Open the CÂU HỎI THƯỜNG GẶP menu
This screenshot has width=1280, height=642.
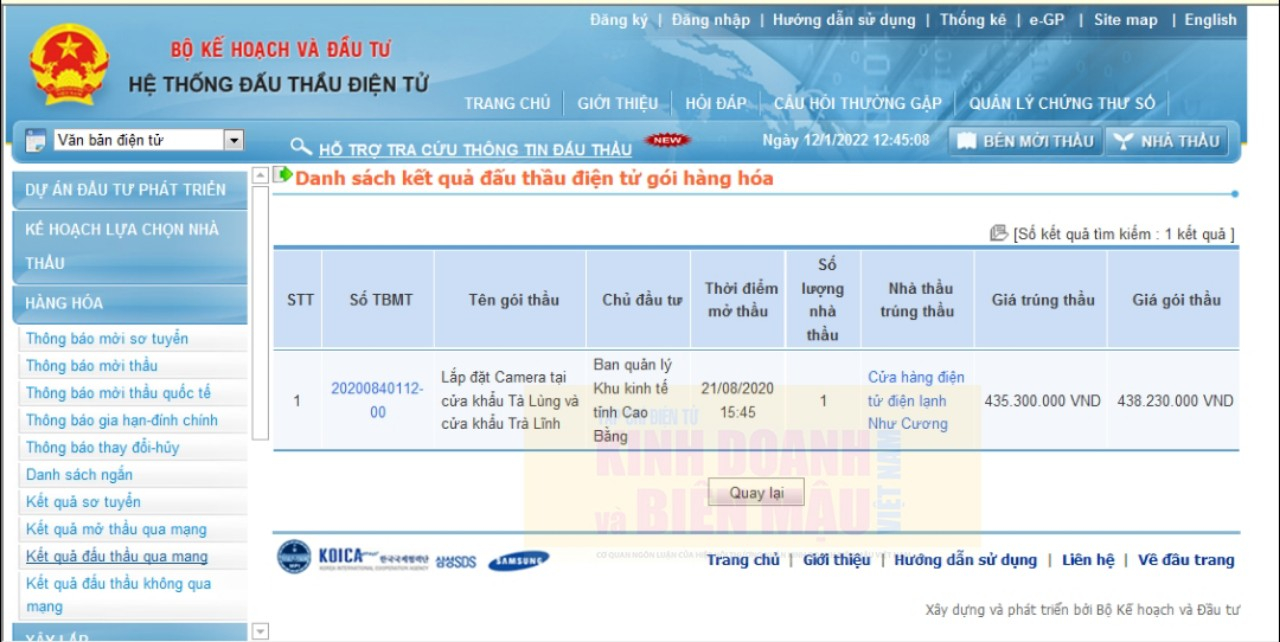point(857,103)
